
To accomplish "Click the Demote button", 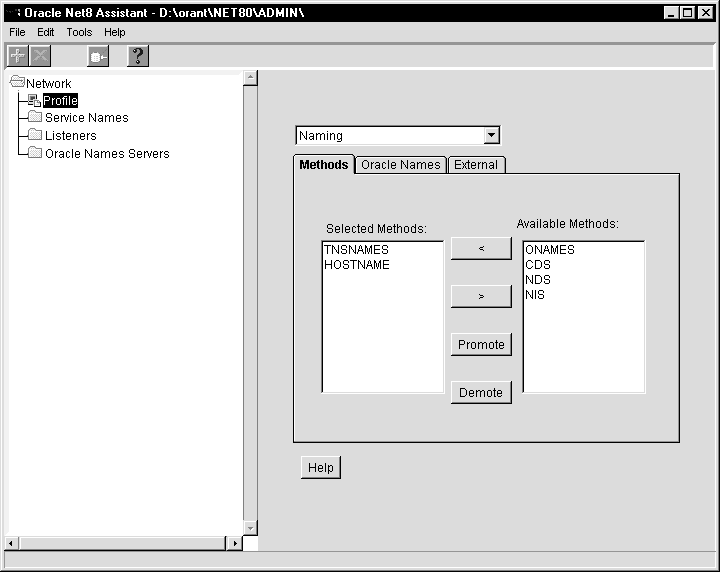I will [481, 393].
